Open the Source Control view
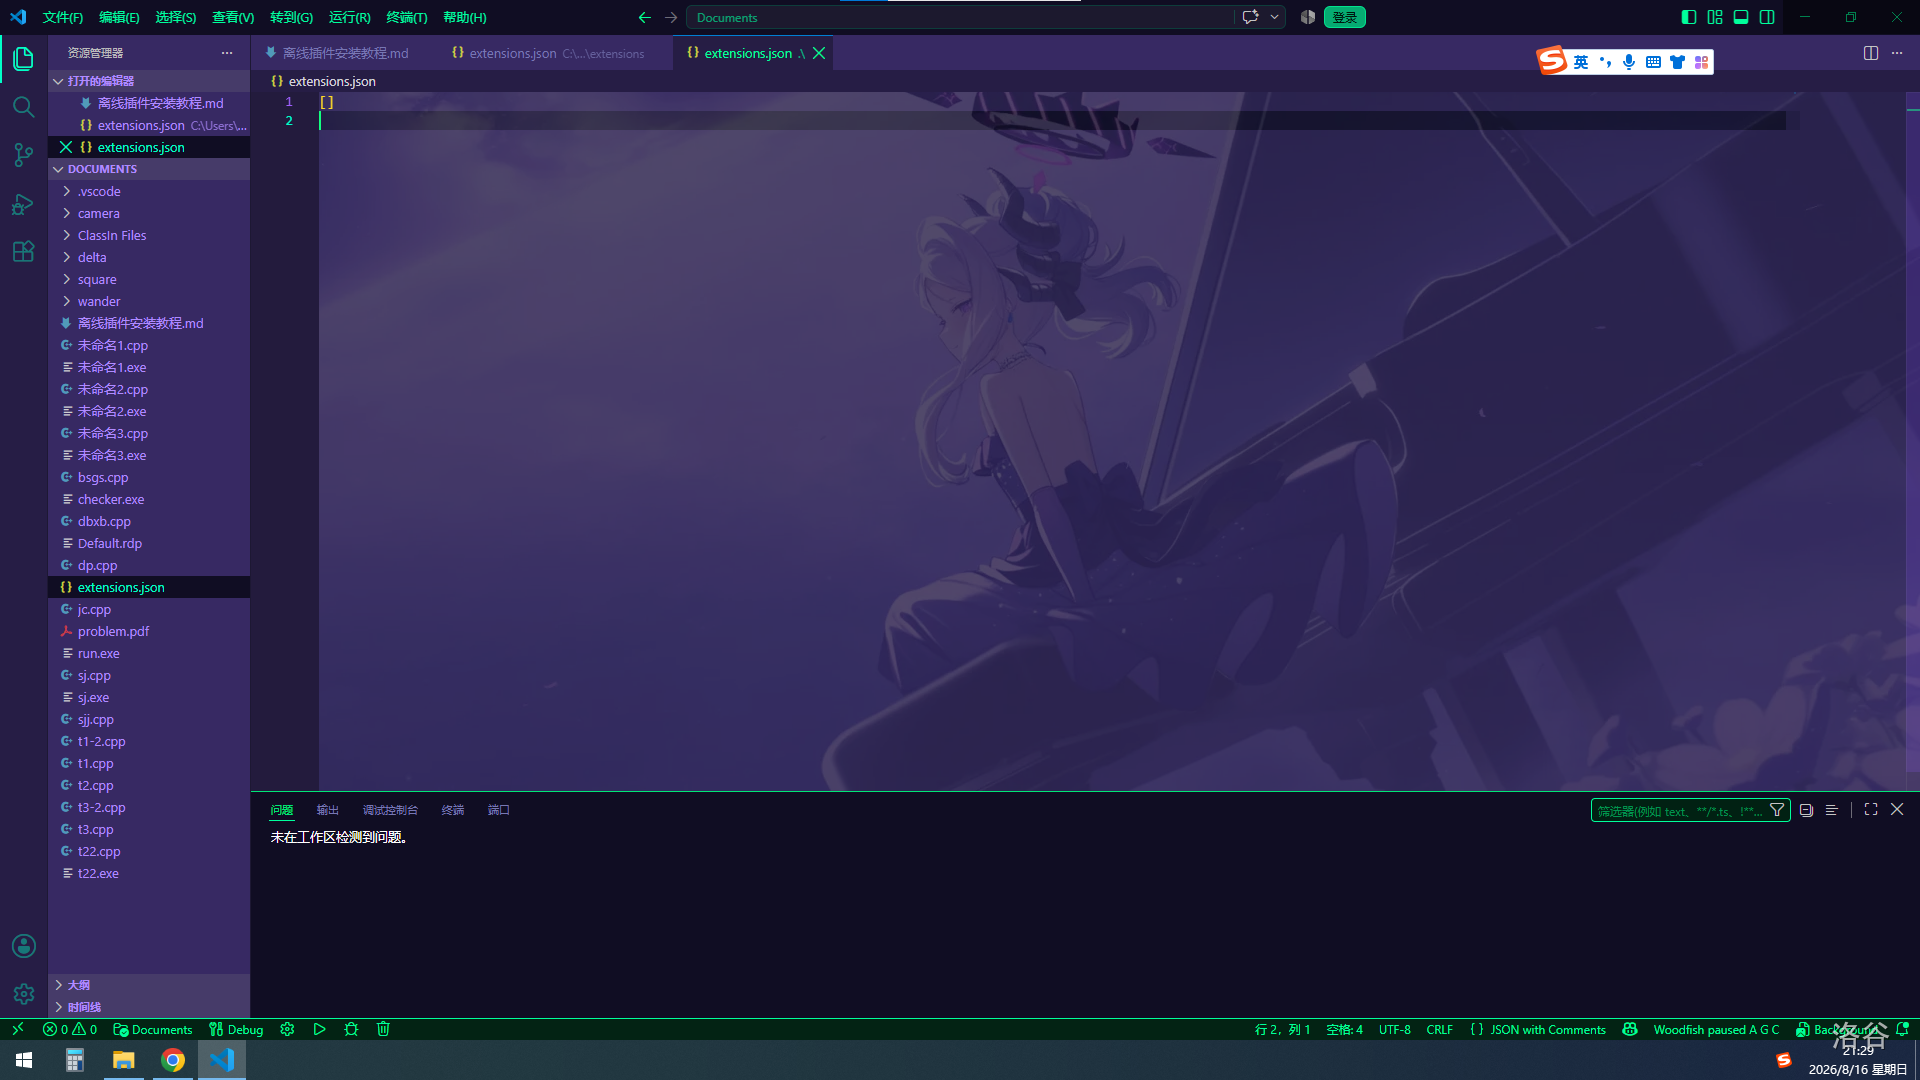 click(24, 155)
